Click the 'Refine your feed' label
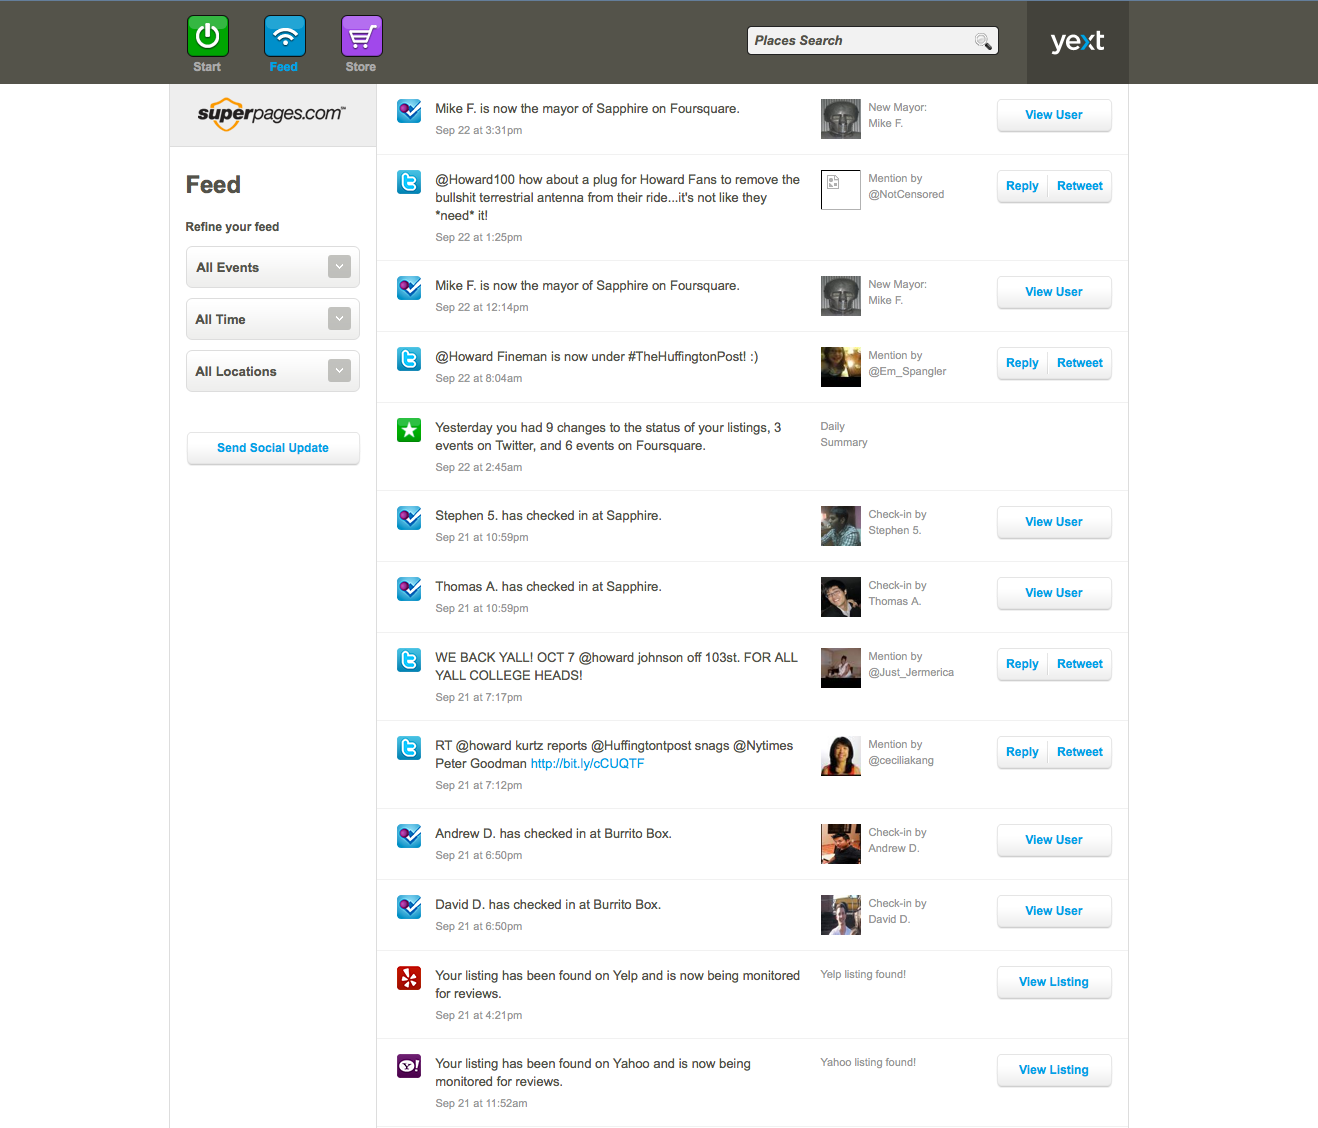Viewport: 1318px width, 1128px height. tap(232, 227)
